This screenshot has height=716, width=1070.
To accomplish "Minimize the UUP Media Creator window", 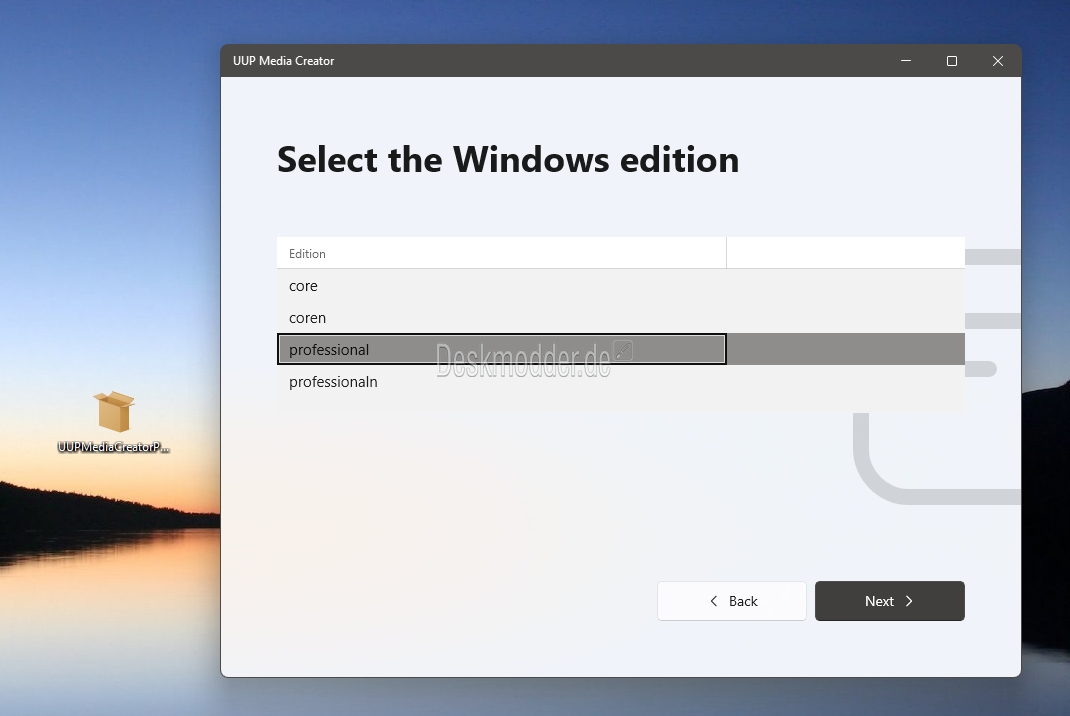I will coord(906,61).
